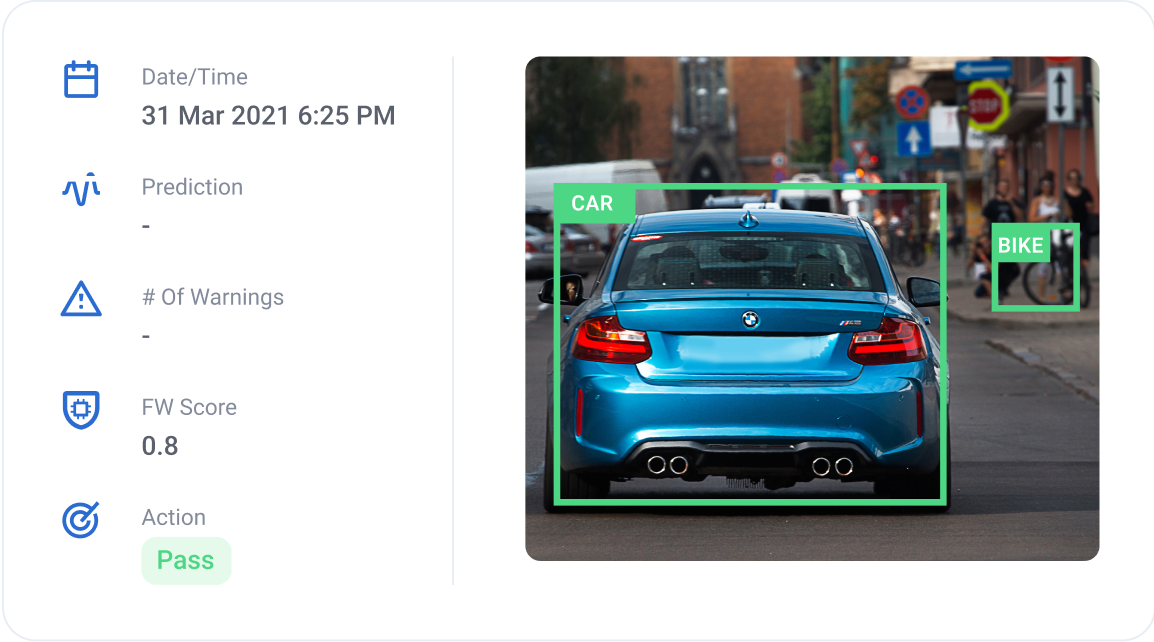
Task: Click the Action label text
Action: pos(174,518)
